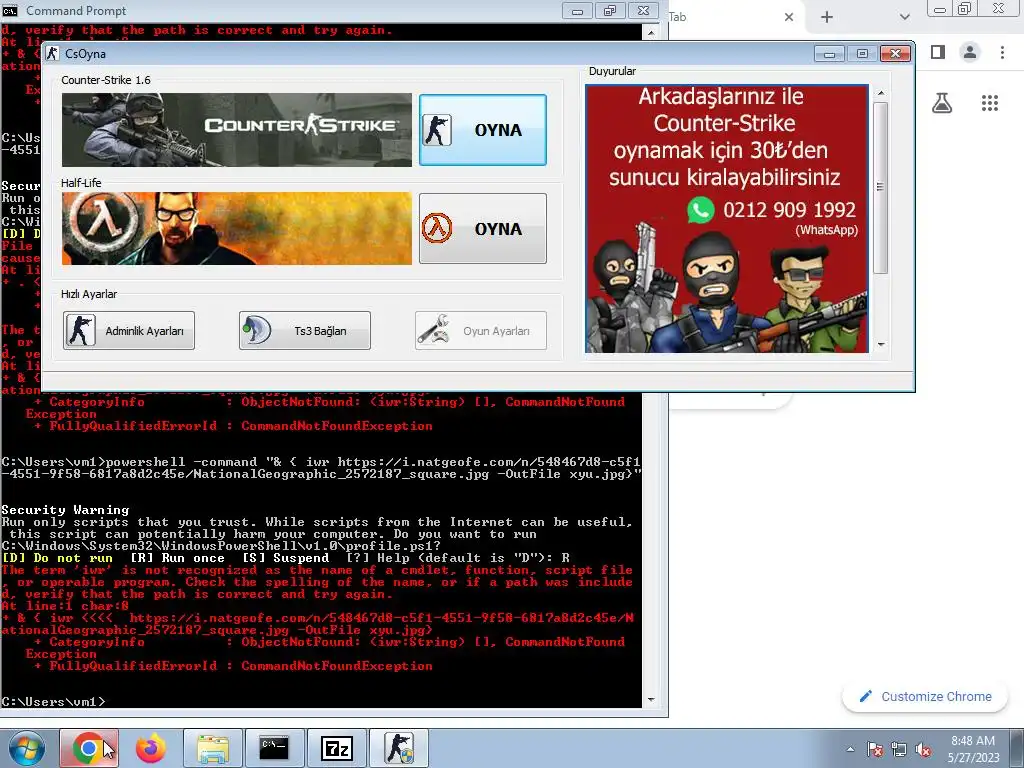Close the current Chrome tab
This screenshot has height=768, width=1024.
[x=789, y=17]
